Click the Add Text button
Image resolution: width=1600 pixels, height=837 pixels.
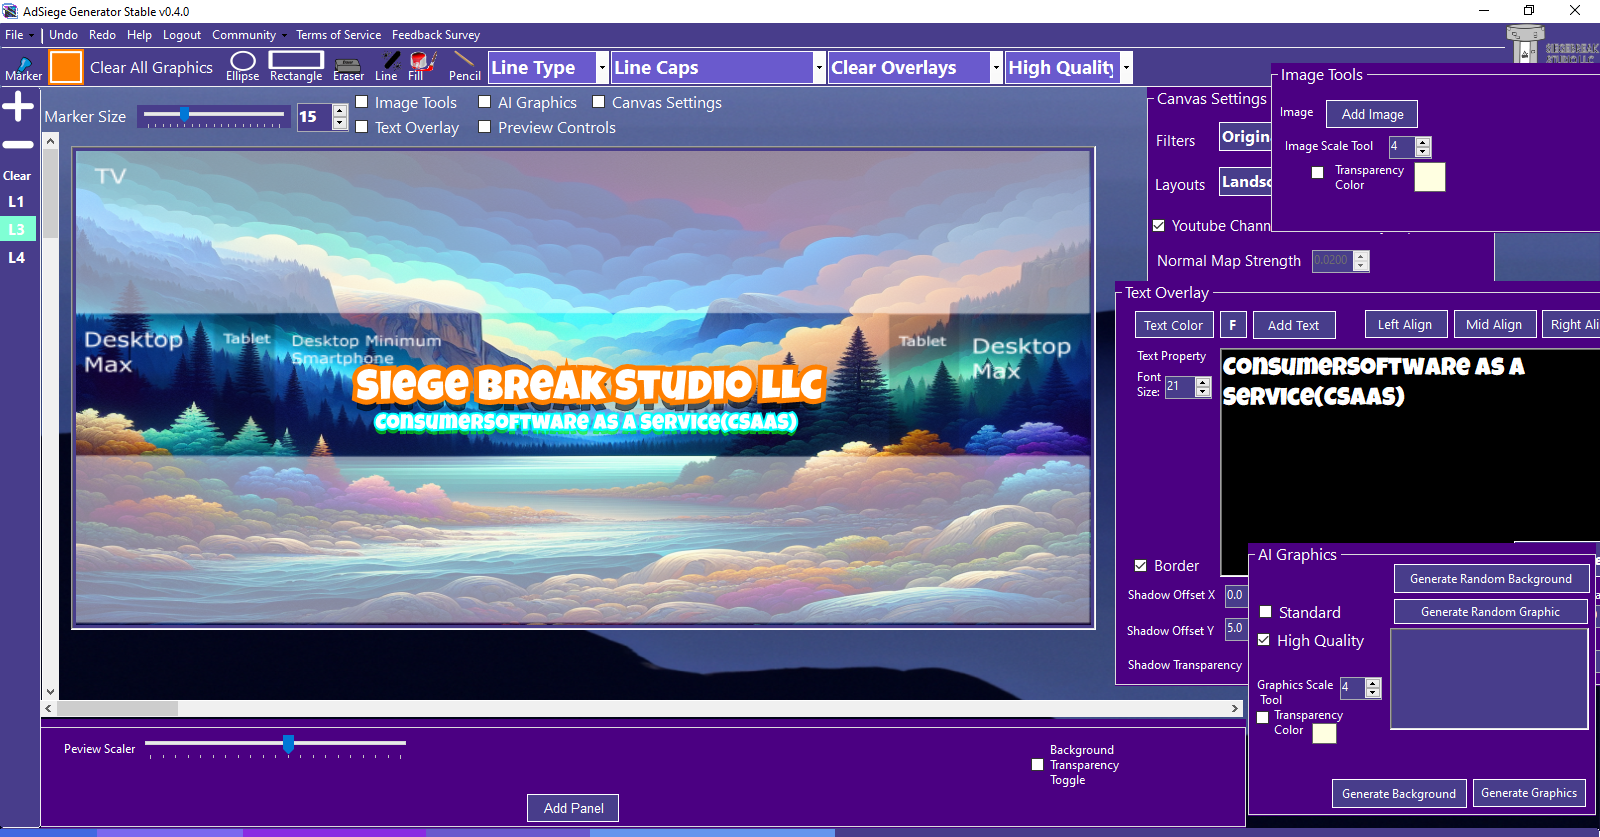pyautogui.click(x=1293, y=325)
